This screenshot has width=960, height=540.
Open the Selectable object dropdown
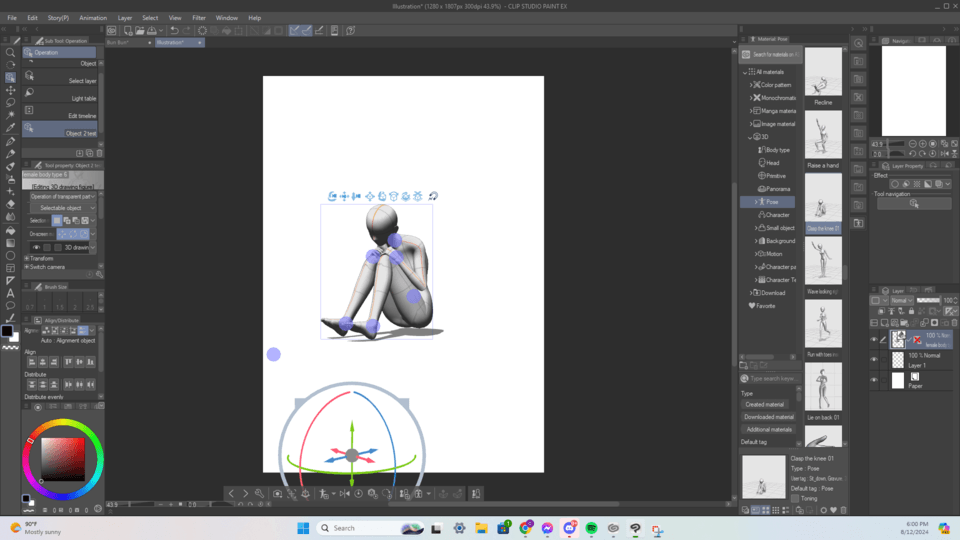pos(62,208)
